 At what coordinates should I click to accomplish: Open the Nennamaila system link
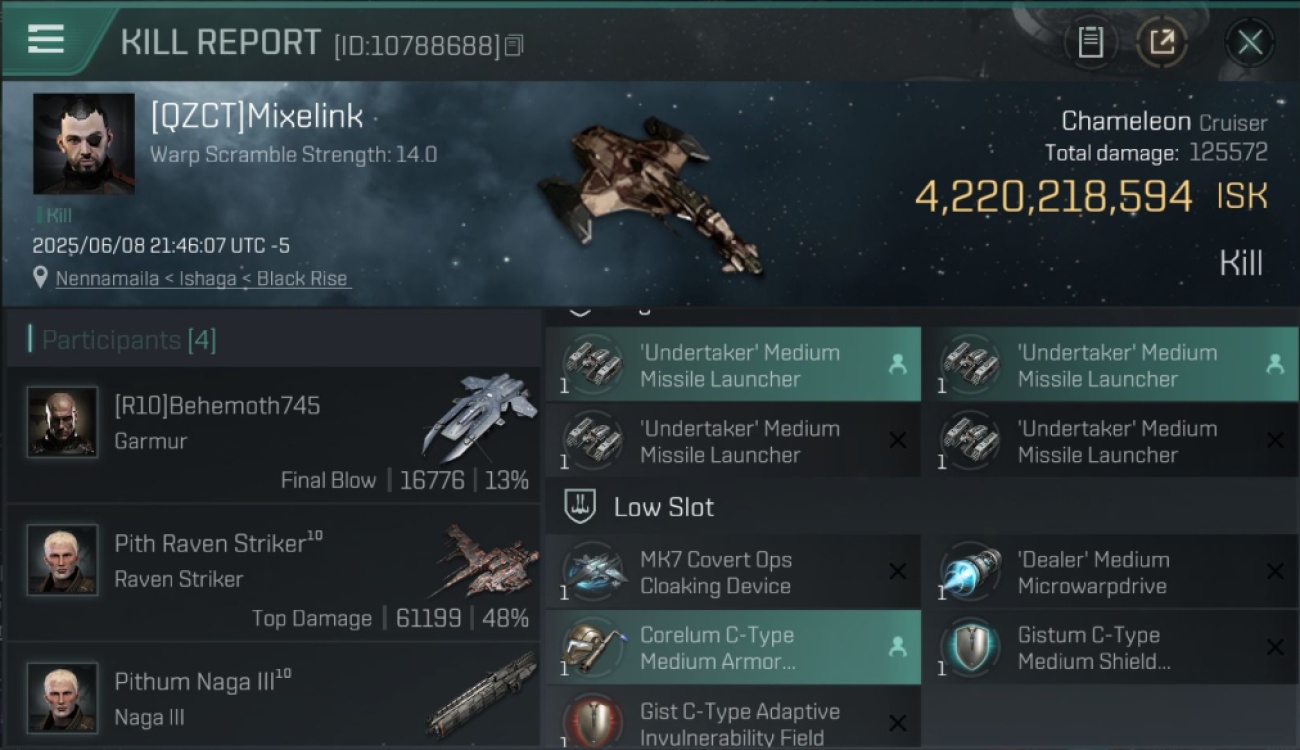coord(107,279)
